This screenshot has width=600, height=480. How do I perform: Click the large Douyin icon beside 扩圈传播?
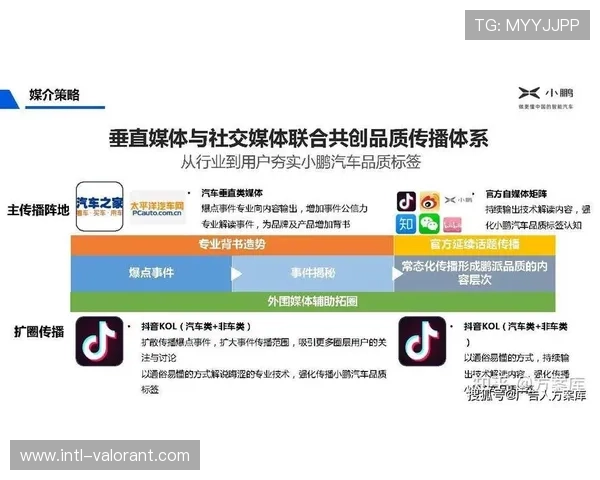[x=99, y=341]
